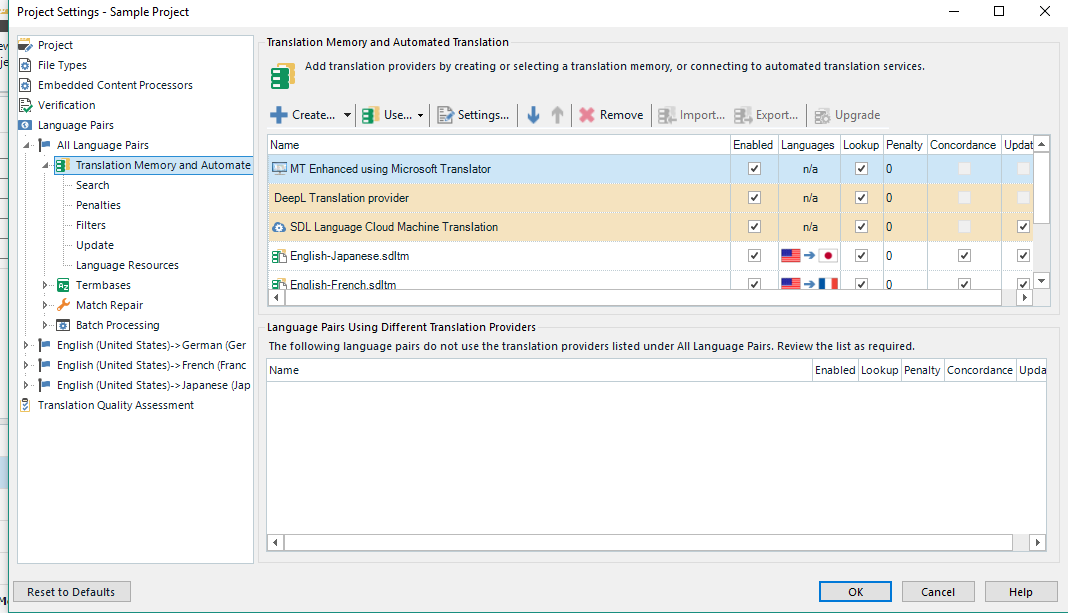The image size is (1068, 613).
Task: Expand the Batch Processing node
Action: point(45,325)
